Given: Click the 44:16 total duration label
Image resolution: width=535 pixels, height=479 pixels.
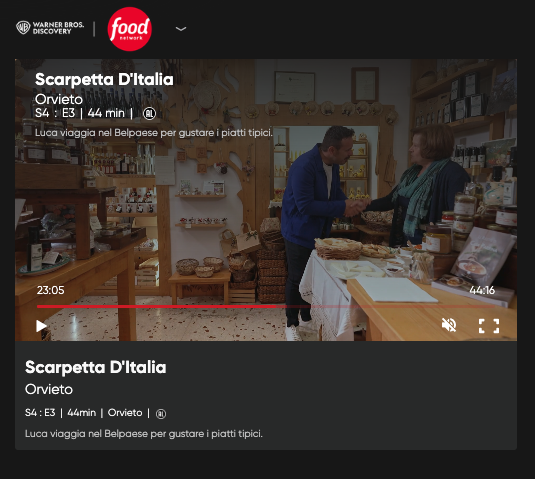Looking at the screenshot, I should coord(482,290).
